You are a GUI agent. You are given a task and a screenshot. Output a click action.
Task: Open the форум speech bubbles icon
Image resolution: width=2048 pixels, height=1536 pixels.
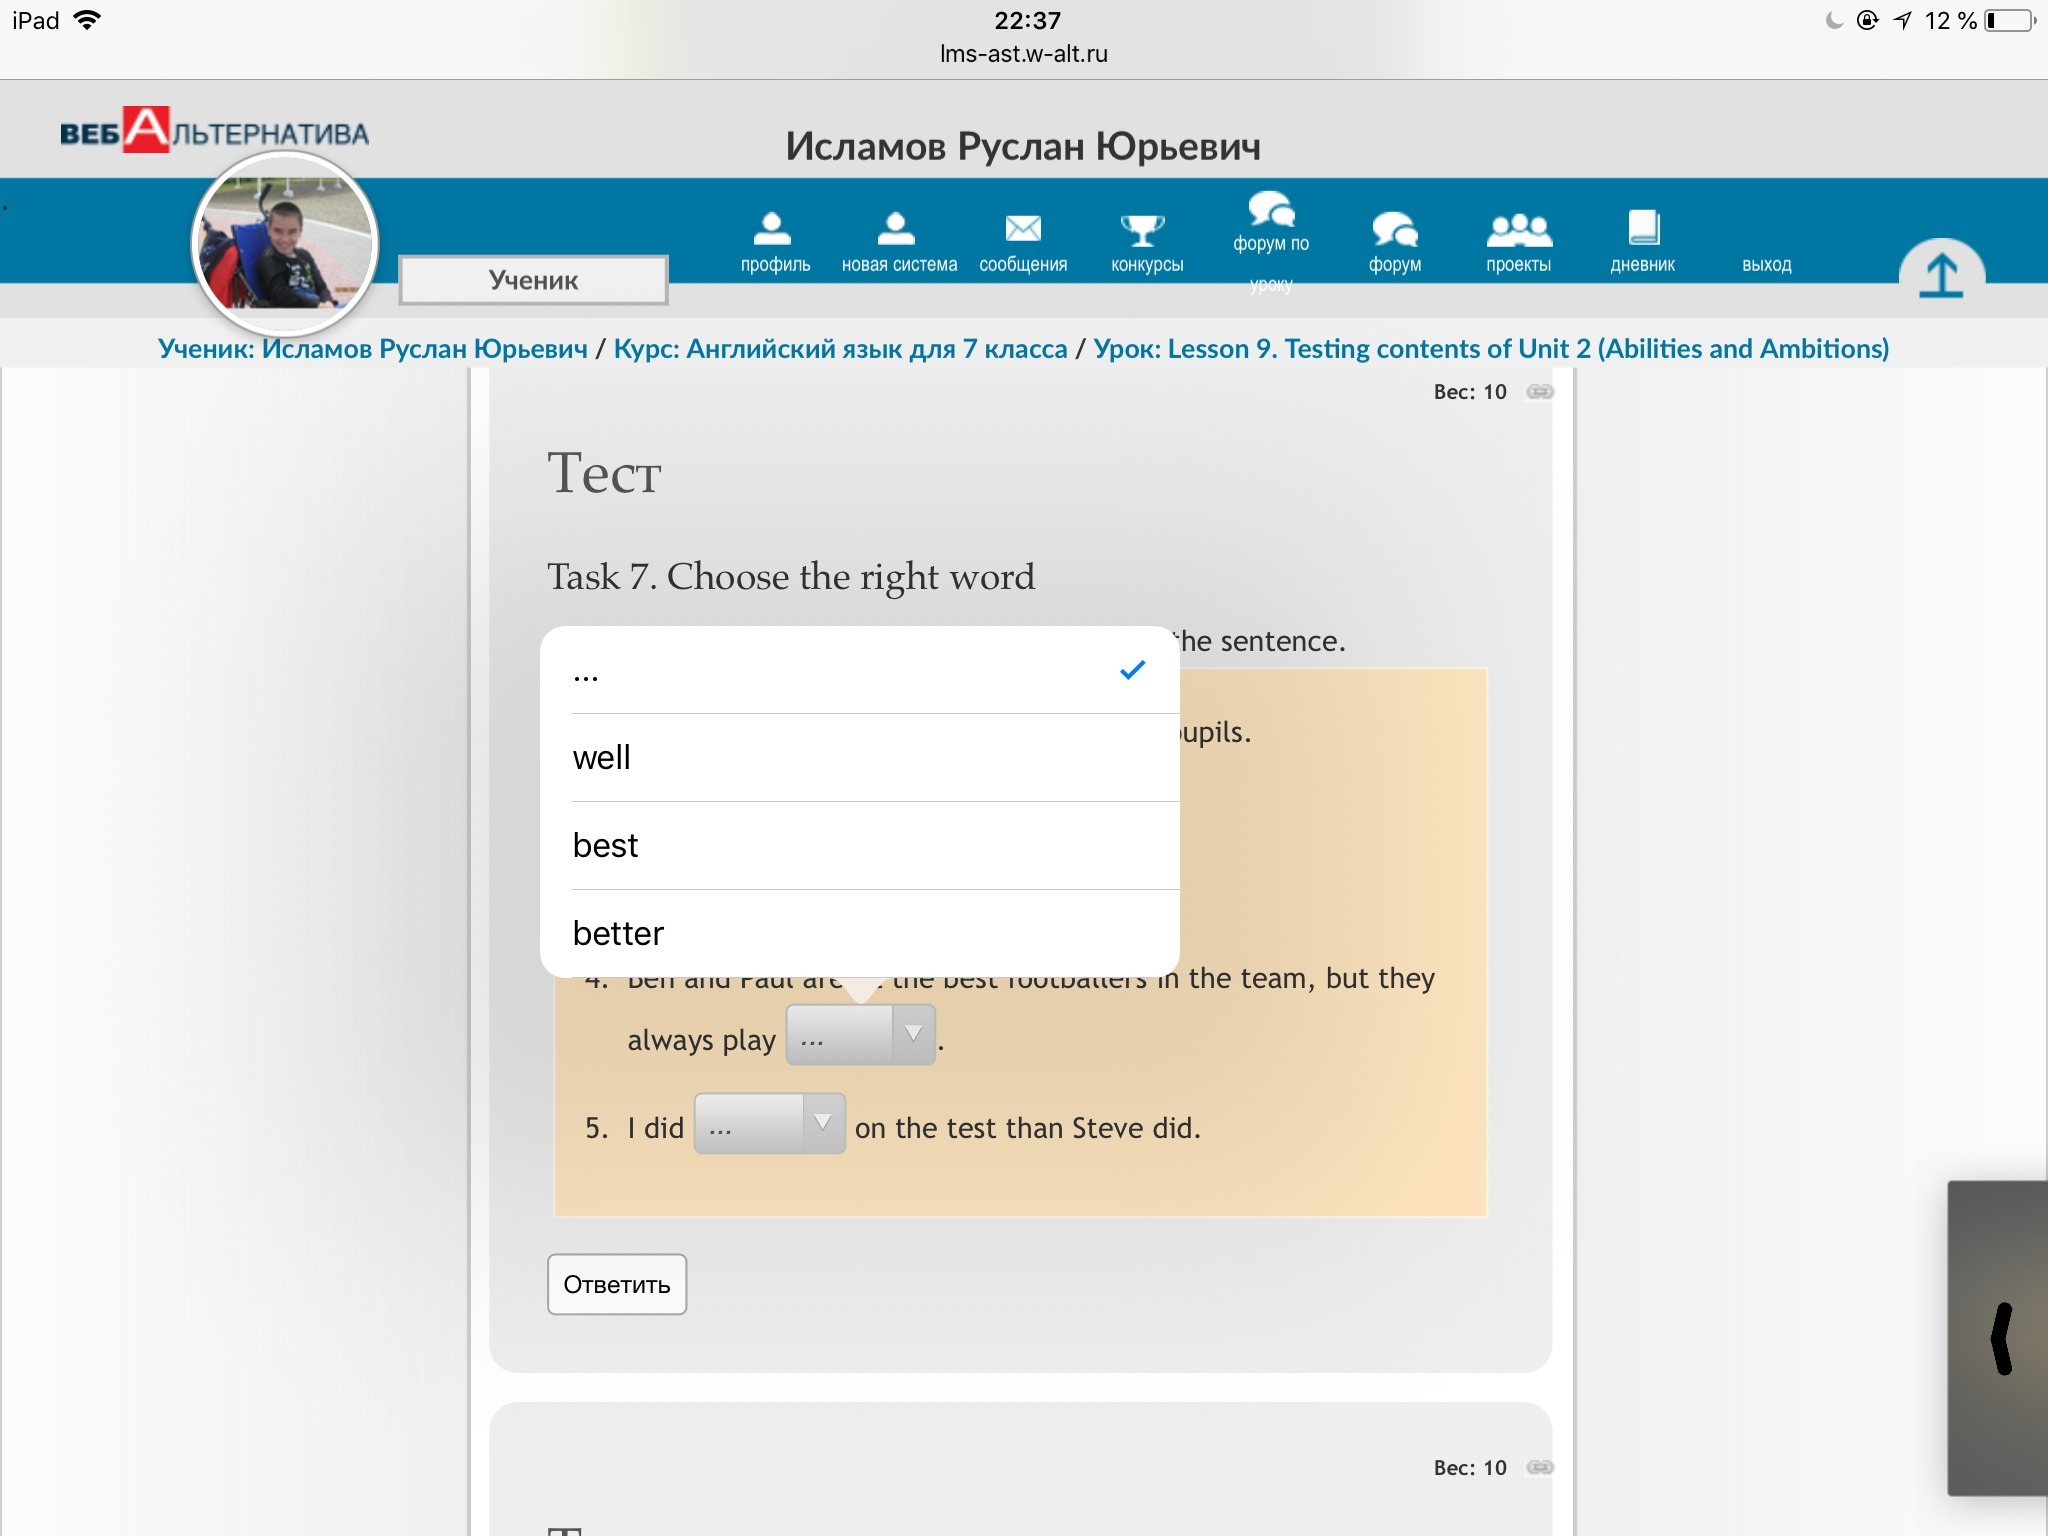[1394, 229]
